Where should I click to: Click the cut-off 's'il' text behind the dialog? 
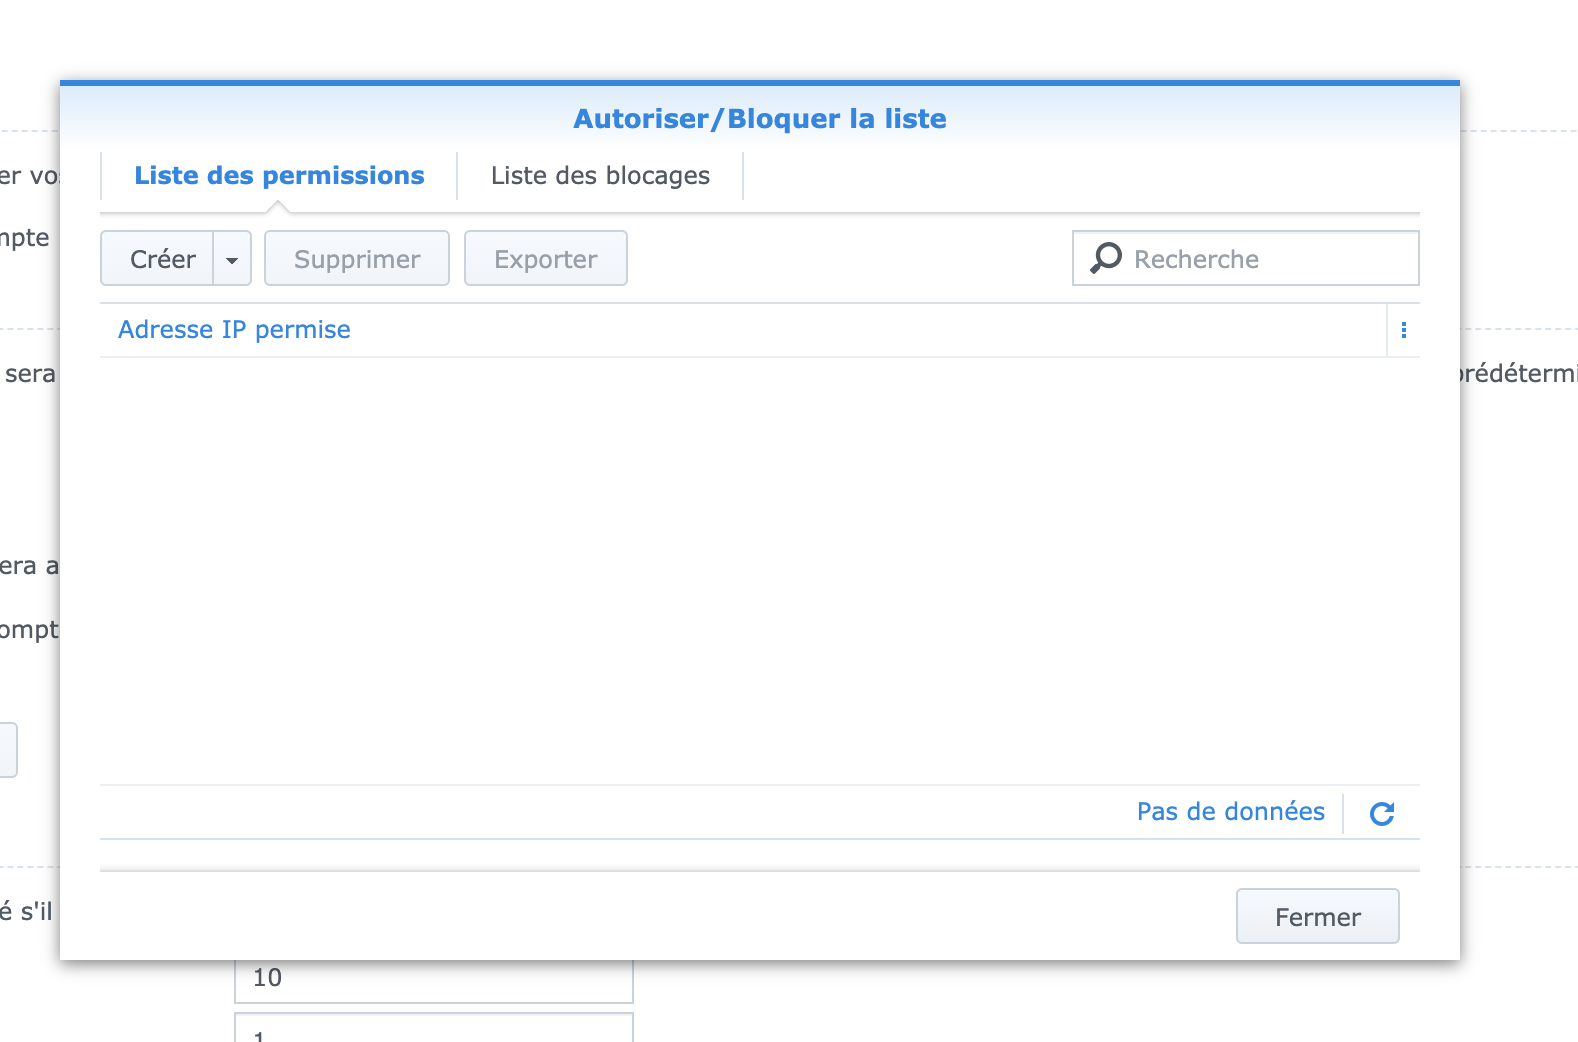(x=27, y=912)
